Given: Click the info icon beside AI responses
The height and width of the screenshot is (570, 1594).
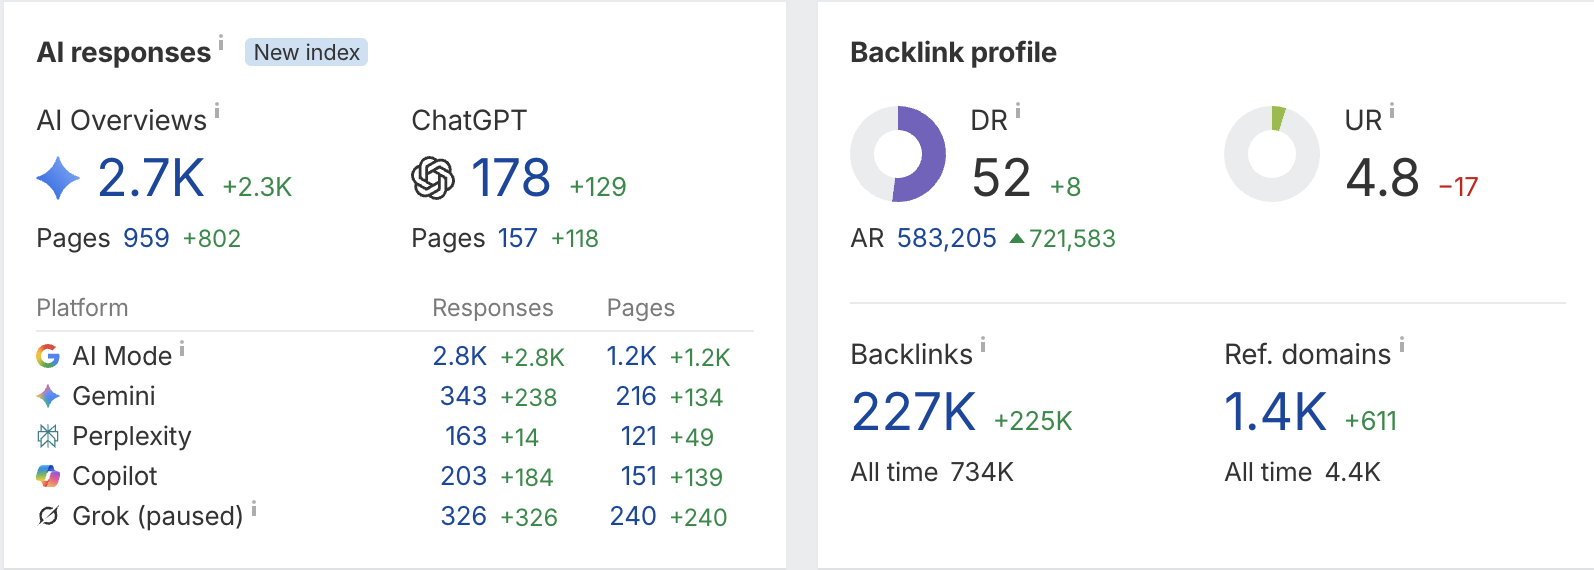Looking at the screenshot, I should pyautogui.click(x=221, y=42).
